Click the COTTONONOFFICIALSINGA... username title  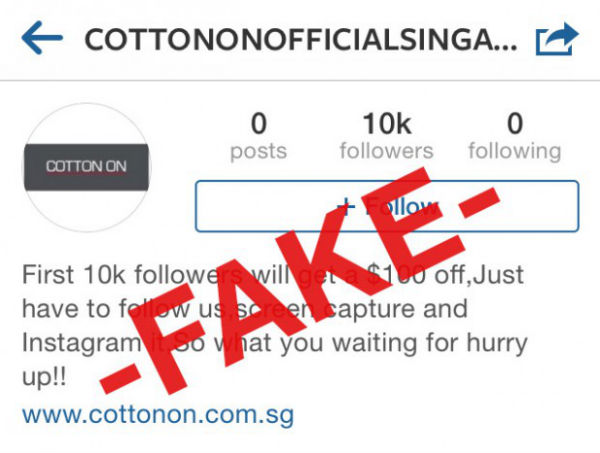tap(300, 40)
